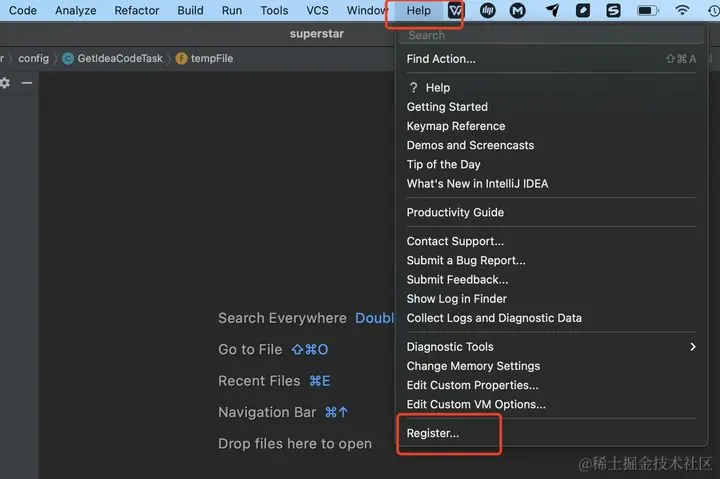The width and height of the screenshot is (720, 479).
Task: Open the Code menu
Action: click(22, 10)
